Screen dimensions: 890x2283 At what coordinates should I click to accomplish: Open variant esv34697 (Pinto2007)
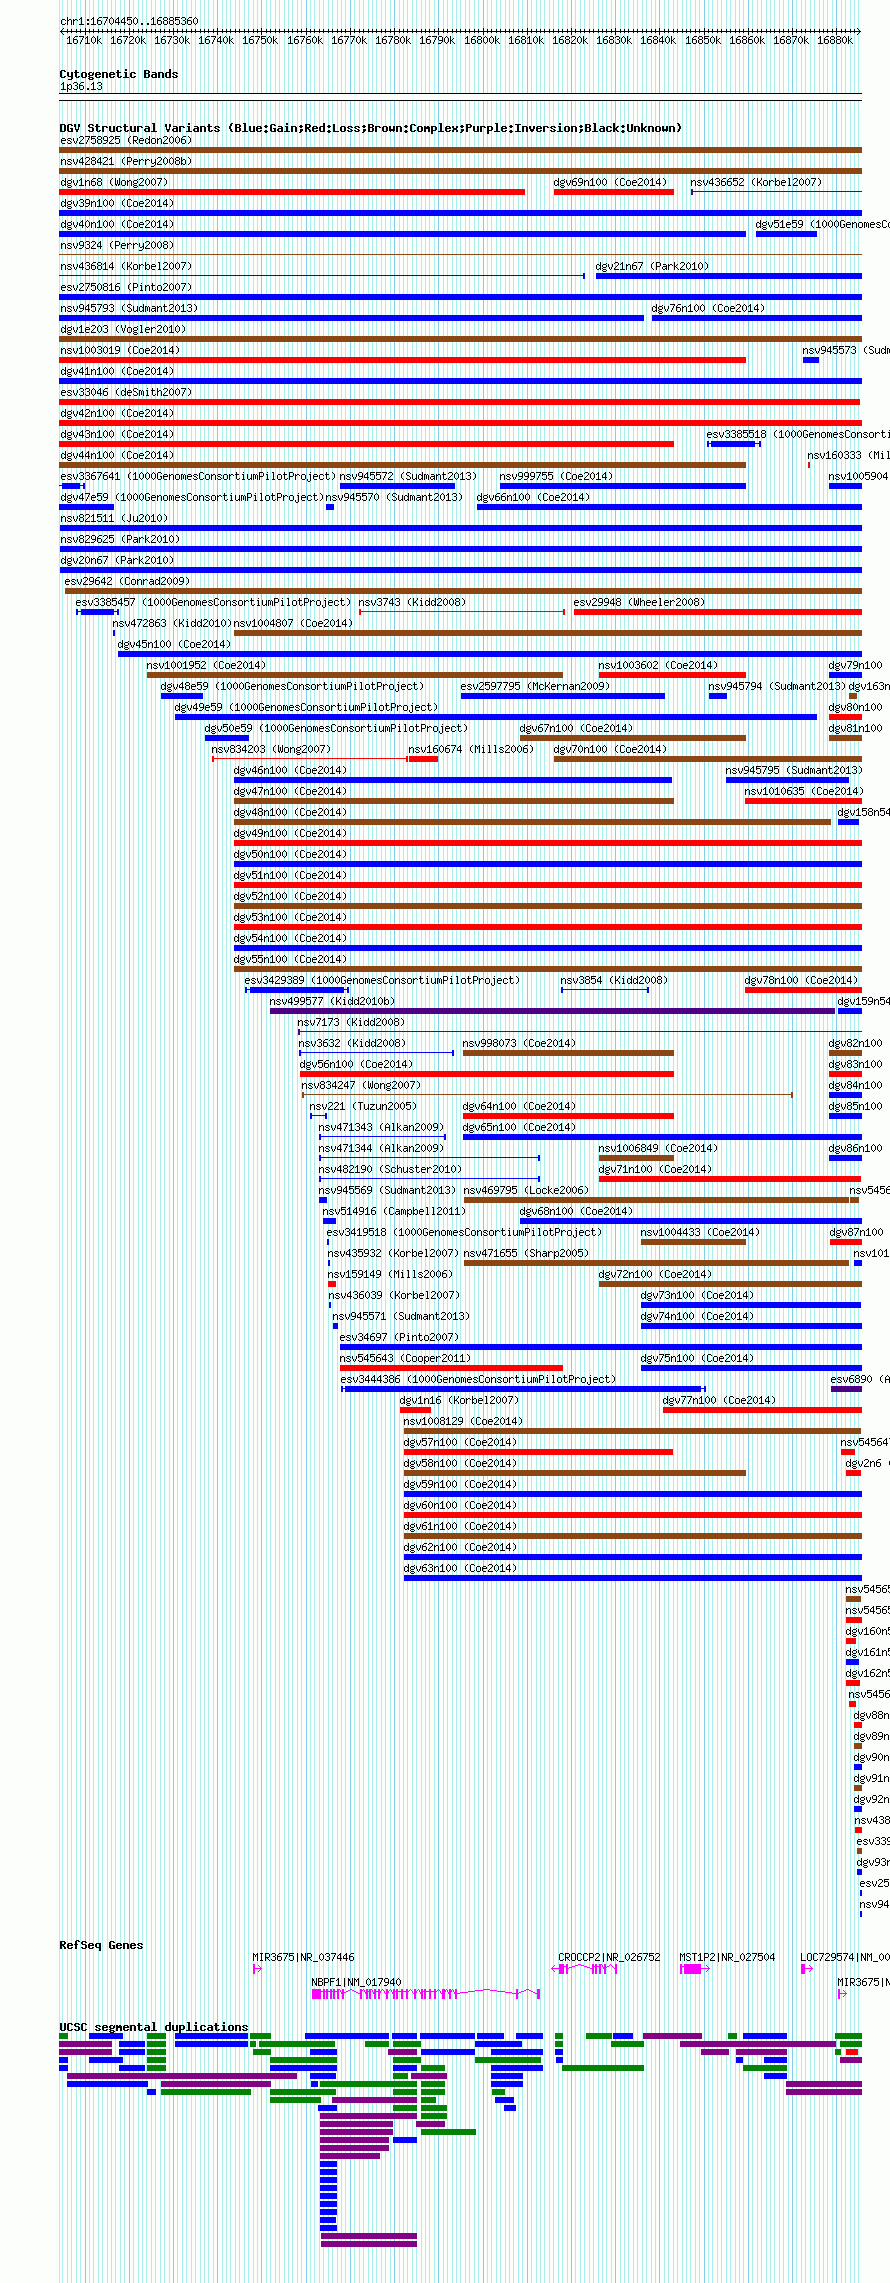(x=399, y=1337)
